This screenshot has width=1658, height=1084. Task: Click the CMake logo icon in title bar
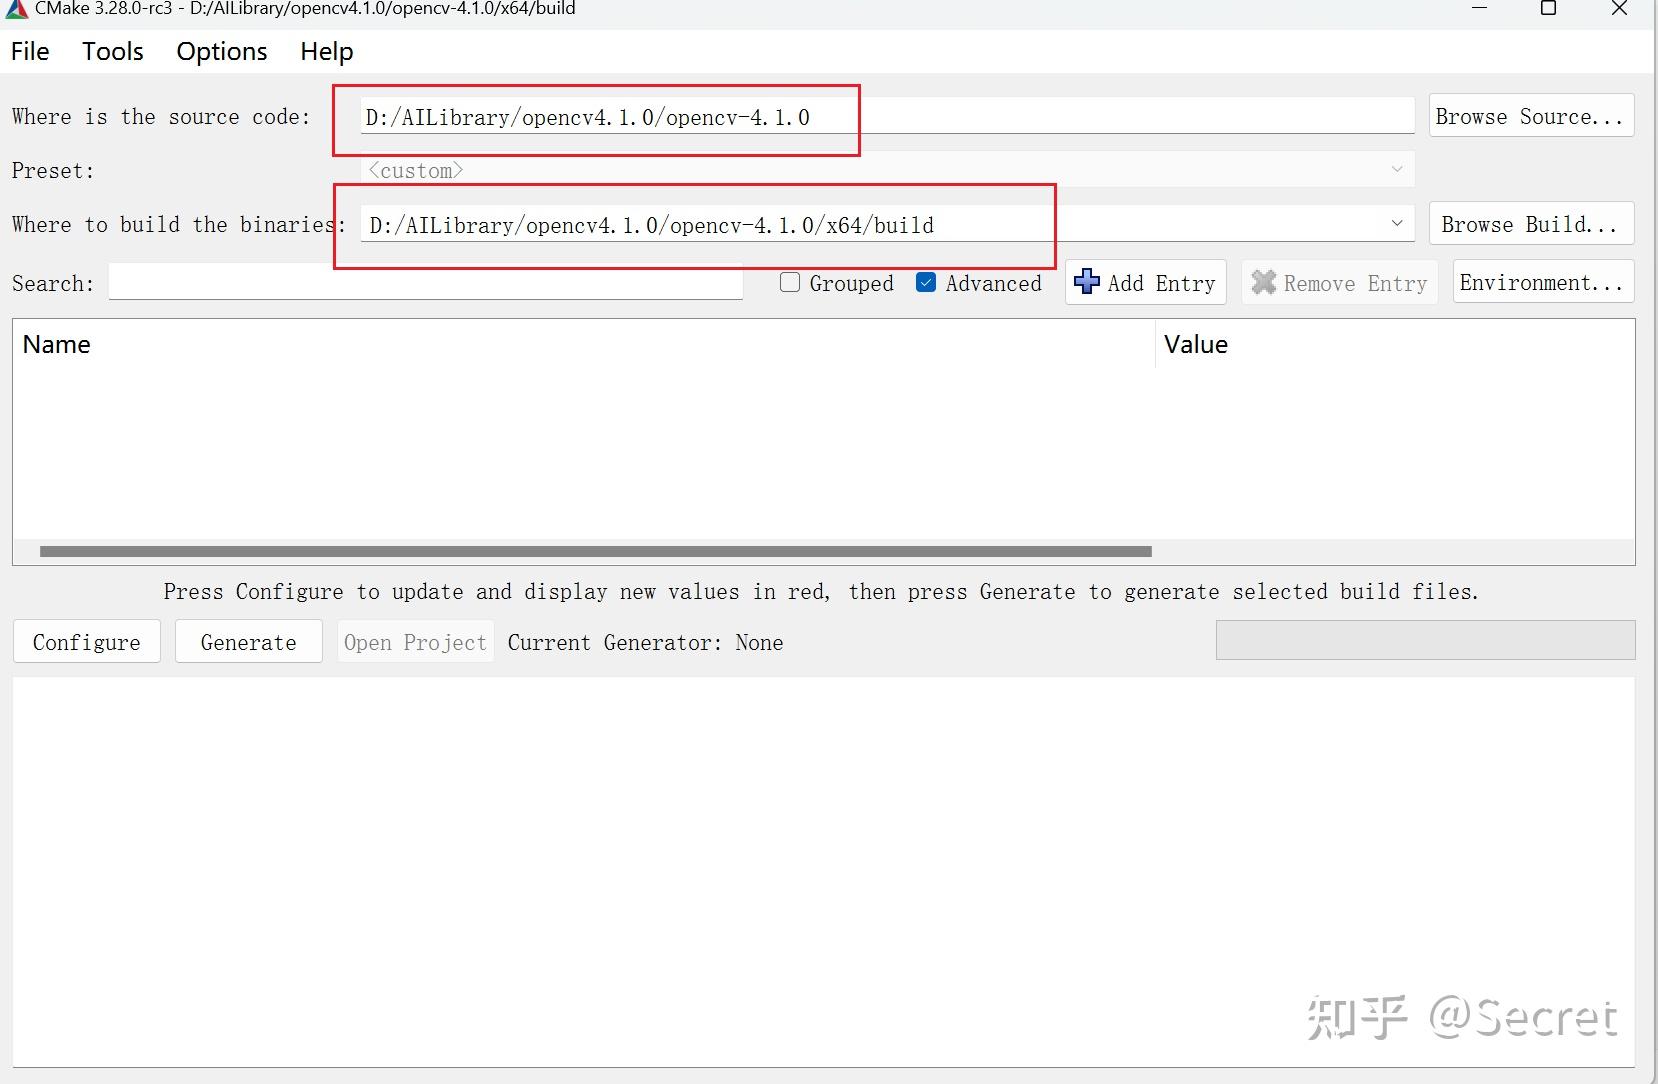click(x=16, y=9)
